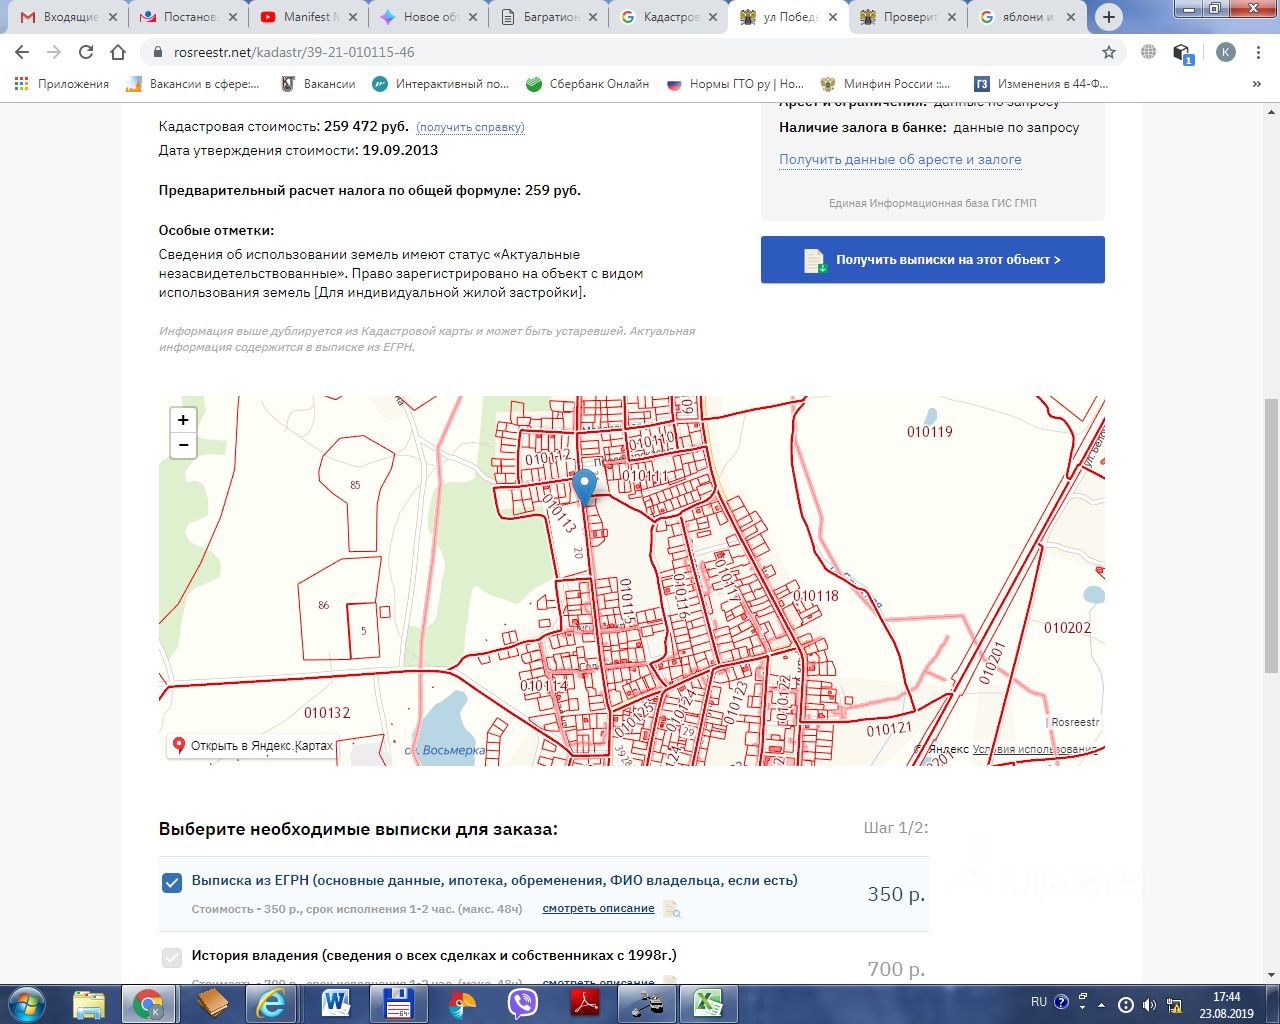Screen dimensions: 1280x1024
Task: Go to the browser home page icon
Action: click(118, 52)
